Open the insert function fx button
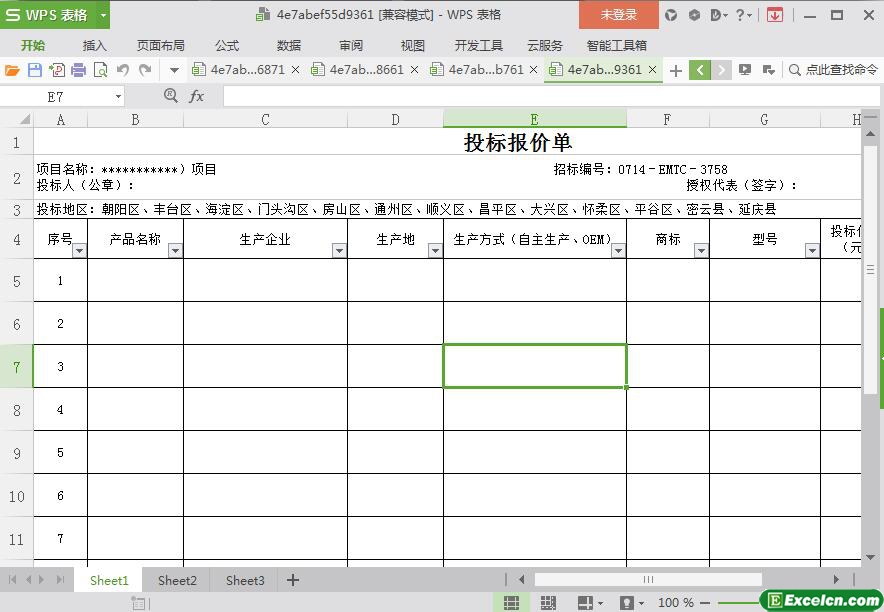 tap(196, 96)
